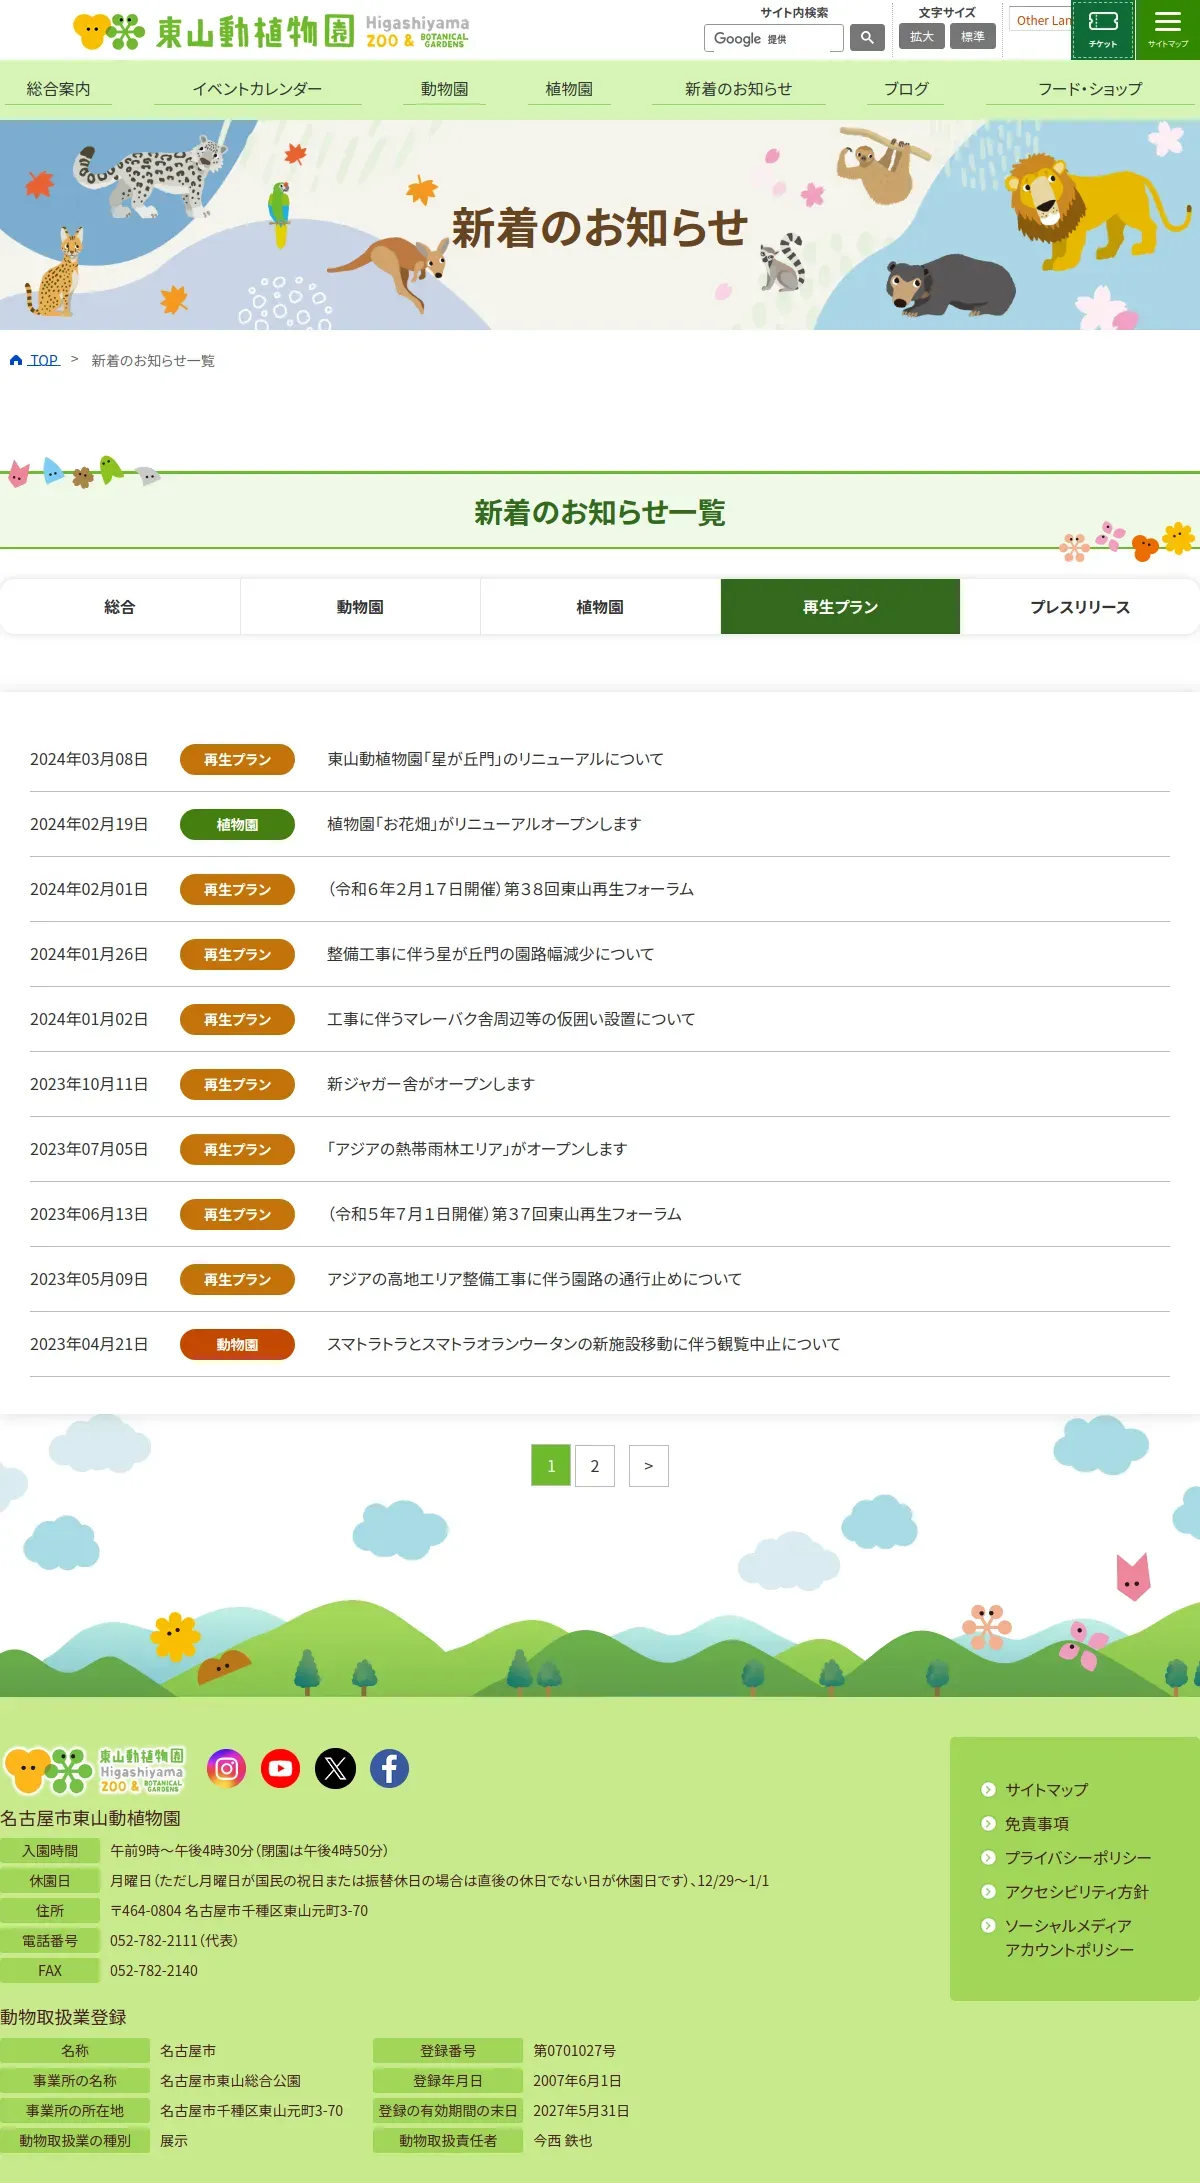Image resolution: width=1200 pixels, height=2183 pixels.
Task: Open アジアの高地エリア整備工事 article
Action: [x=534, y=1279]
